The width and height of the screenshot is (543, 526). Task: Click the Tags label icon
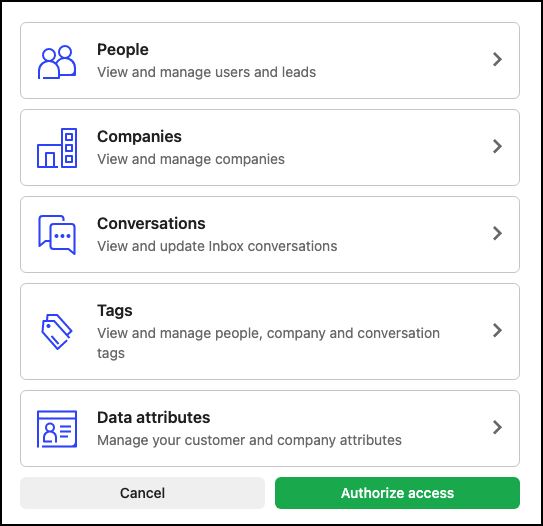coord(57,332)
